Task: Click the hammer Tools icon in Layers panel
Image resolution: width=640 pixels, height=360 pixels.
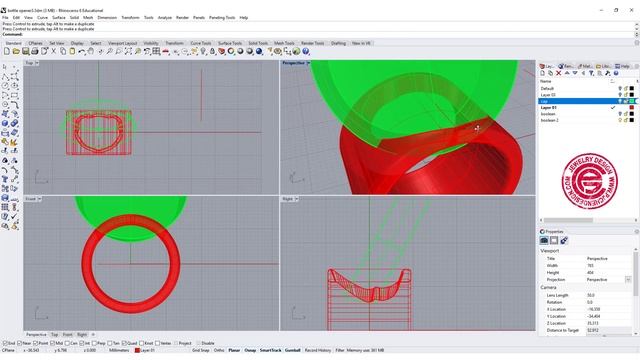Action: [608, 73]
